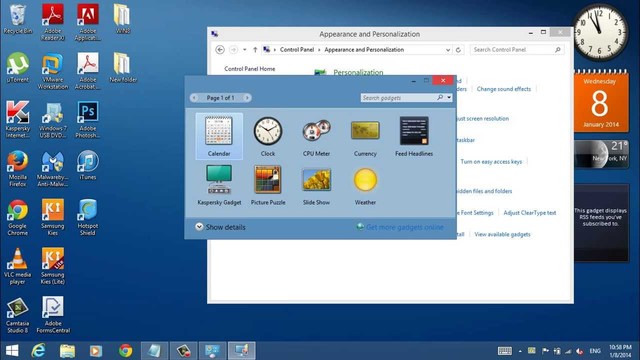Image resolution: width=640 pixels, height=360 pixels.
Task: Refresh the Control Panel address bar
Action: coord(458,50)
